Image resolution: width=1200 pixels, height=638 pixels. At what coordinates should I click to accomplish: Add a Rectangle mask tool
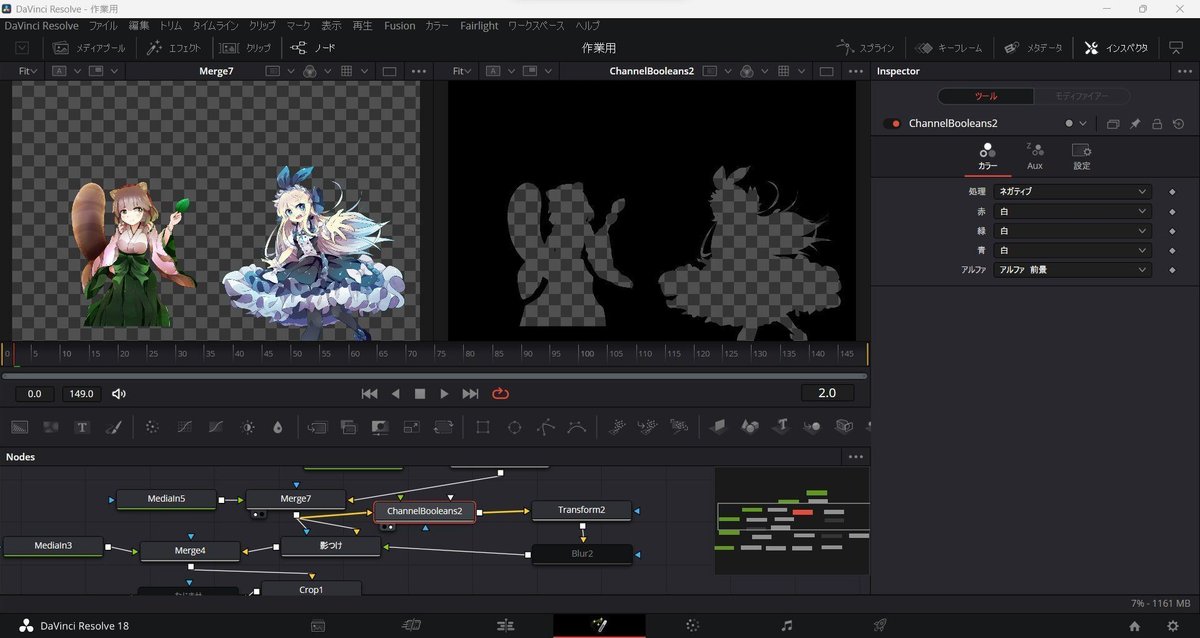(482, 427)
